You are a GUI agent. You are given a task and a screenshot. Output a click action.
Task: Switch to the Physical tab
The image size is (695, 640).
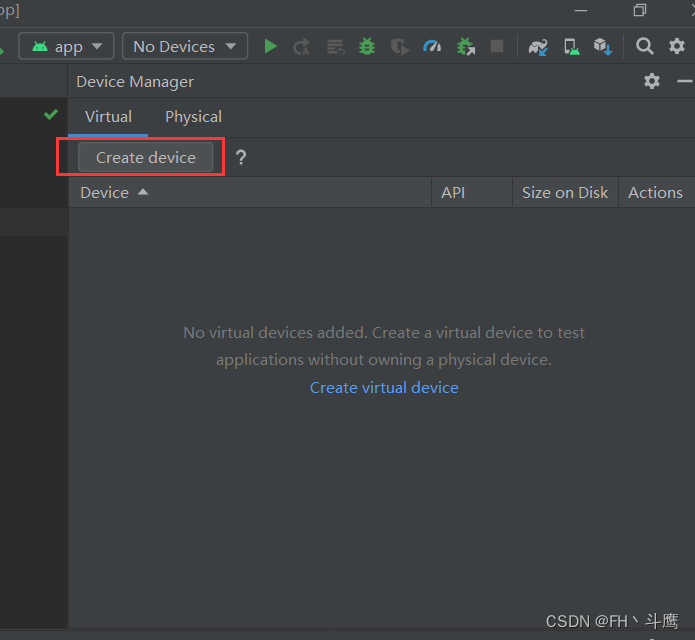point(193,117)
